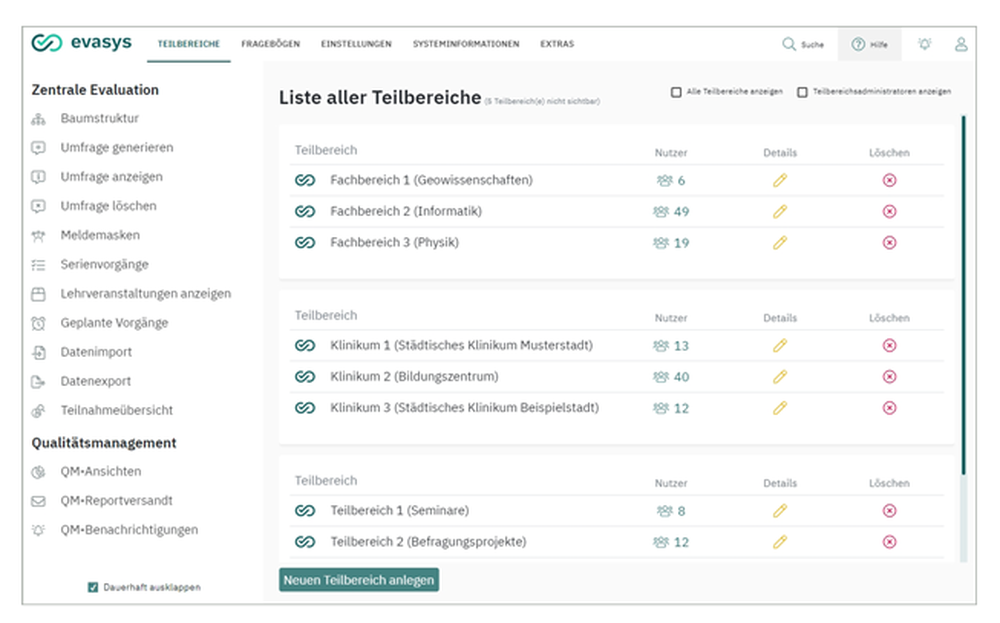
Task: Click the Umfrage generieren icon
Action: tap(38, 148)
